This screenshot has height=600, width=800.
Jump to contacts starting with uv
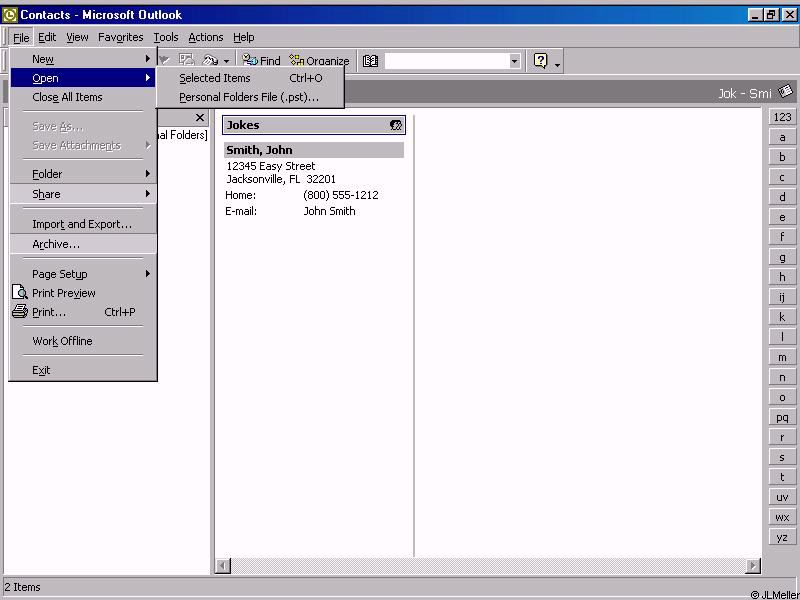(x=782, y=497)
